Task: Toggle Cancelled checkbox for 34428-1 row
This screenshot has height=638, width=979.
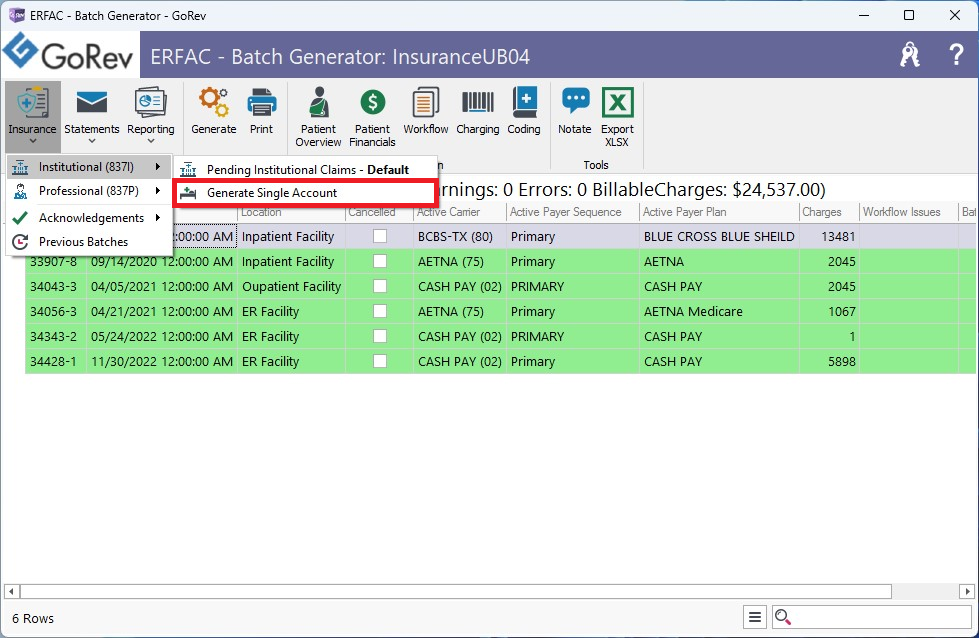Action: 380,361
